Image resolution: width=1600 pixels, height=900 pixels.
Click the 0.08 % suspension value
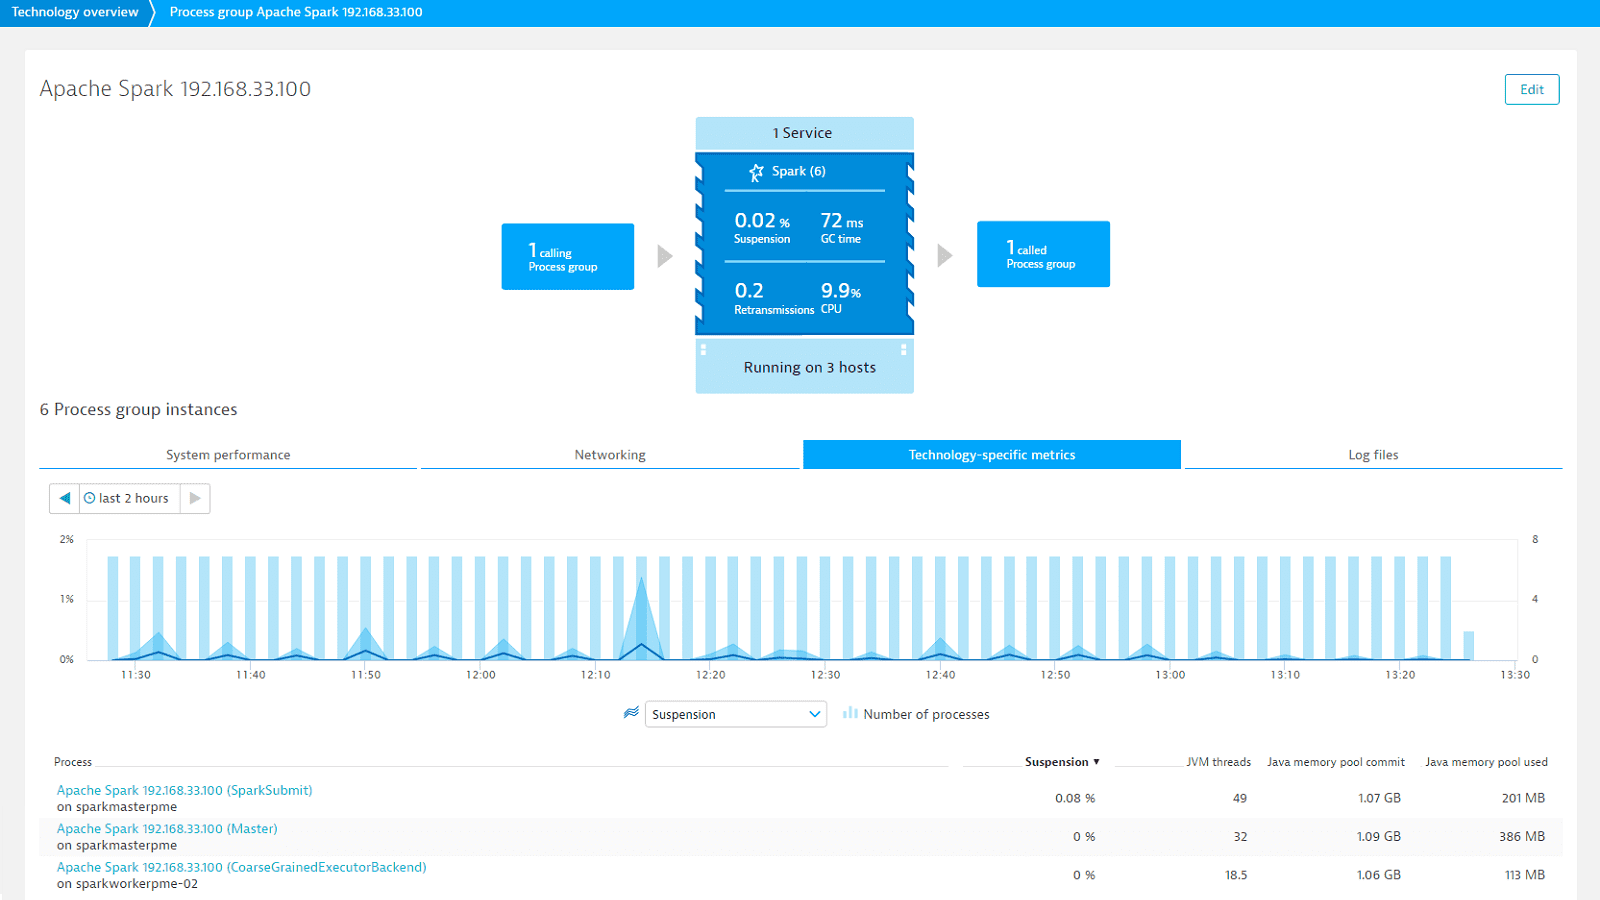[1075, 798]
